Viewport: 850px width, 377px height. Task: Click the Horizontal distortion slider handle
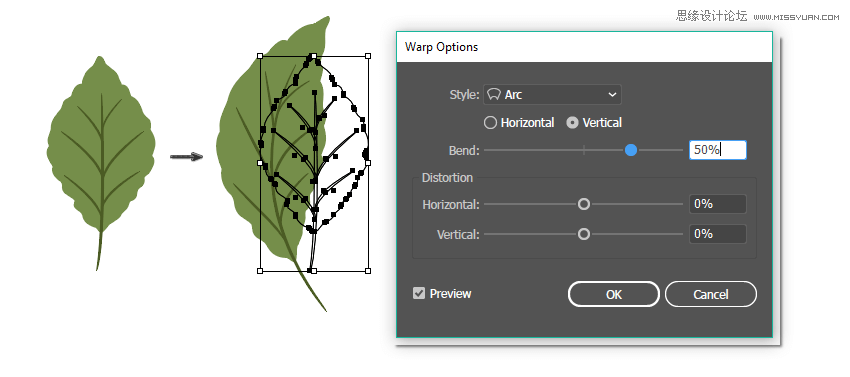pos(584,205)
